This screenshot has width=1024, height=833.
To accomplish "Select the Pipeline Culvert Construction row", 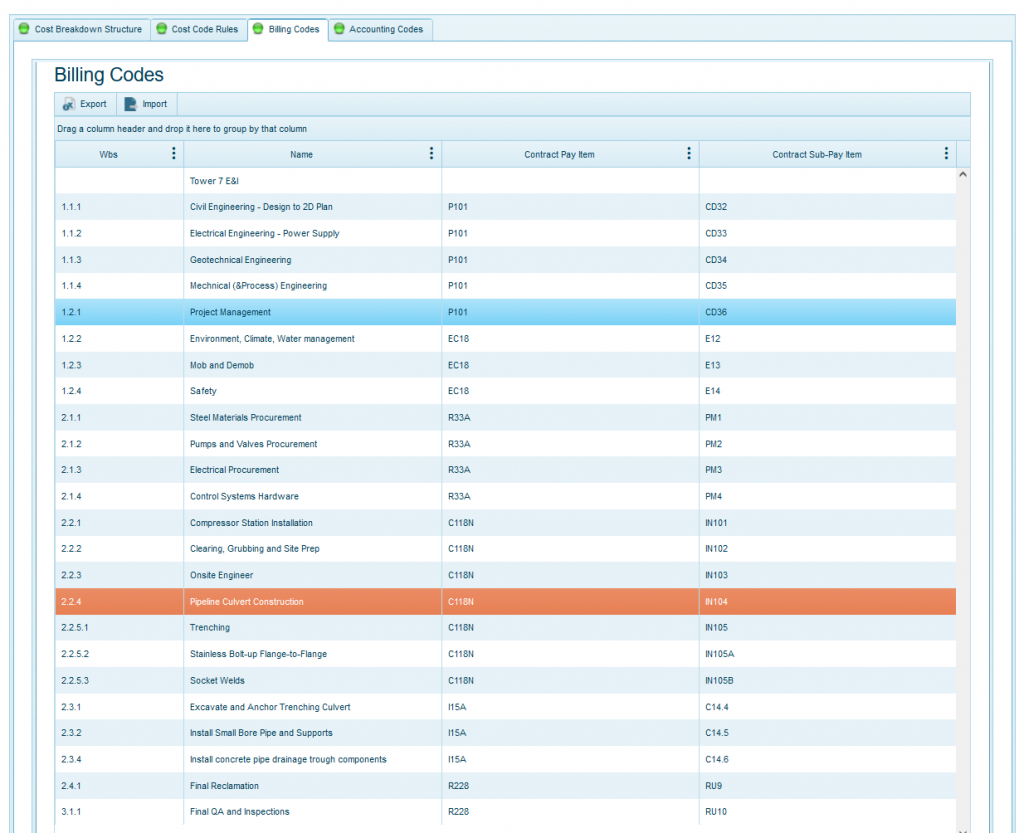I will [247, 602].
